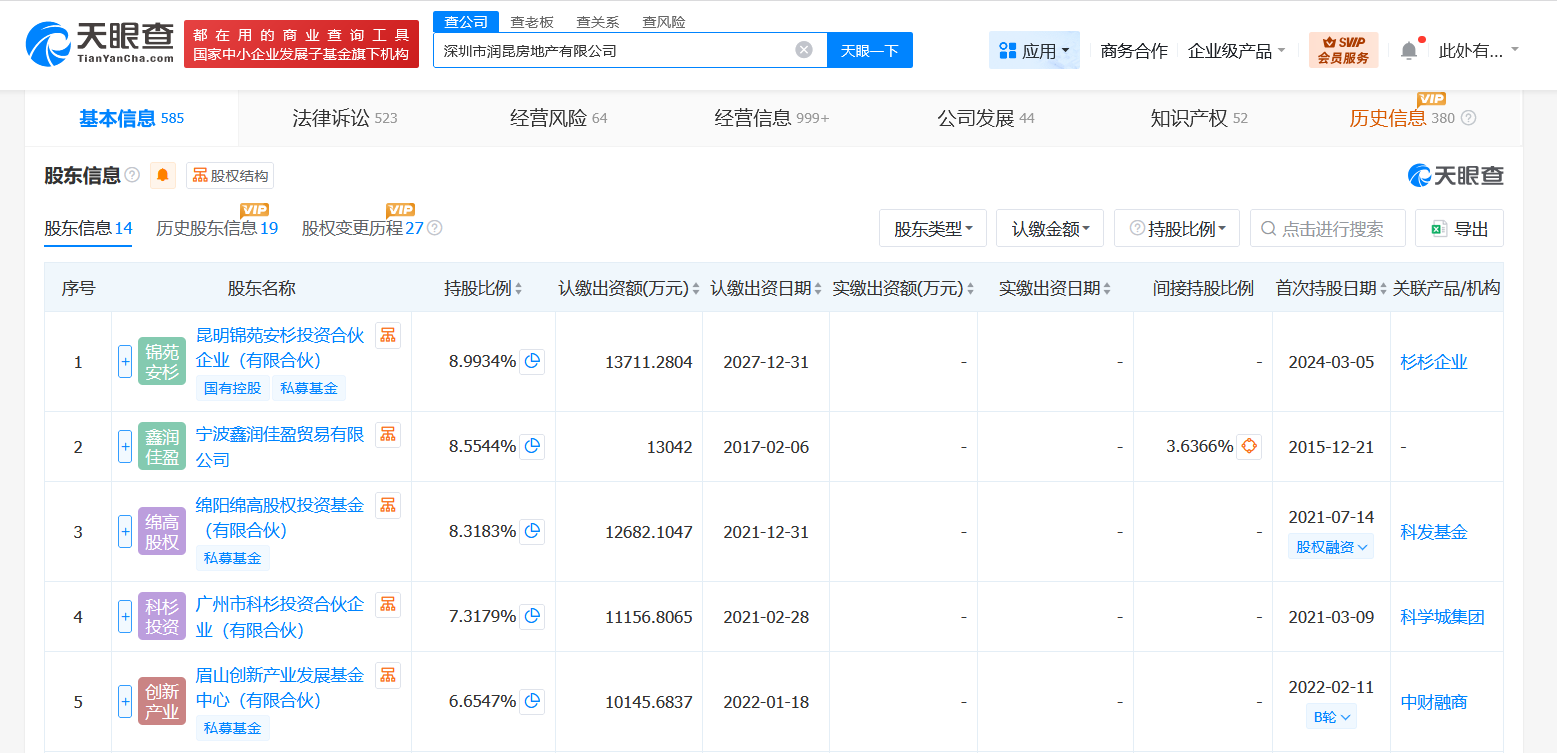
Task: Click the 天眼一下 search button
Action: 870,49
